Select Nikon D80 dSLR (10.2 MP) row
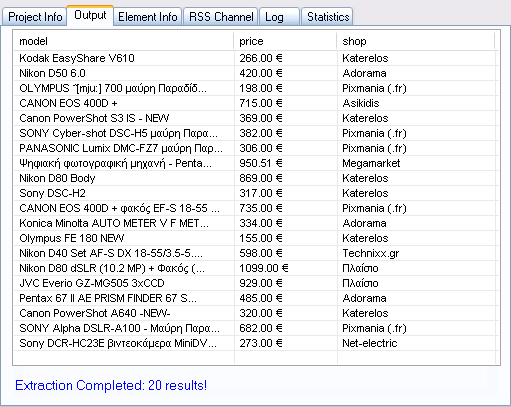The image size is (511, 407). tap(255, 268)
